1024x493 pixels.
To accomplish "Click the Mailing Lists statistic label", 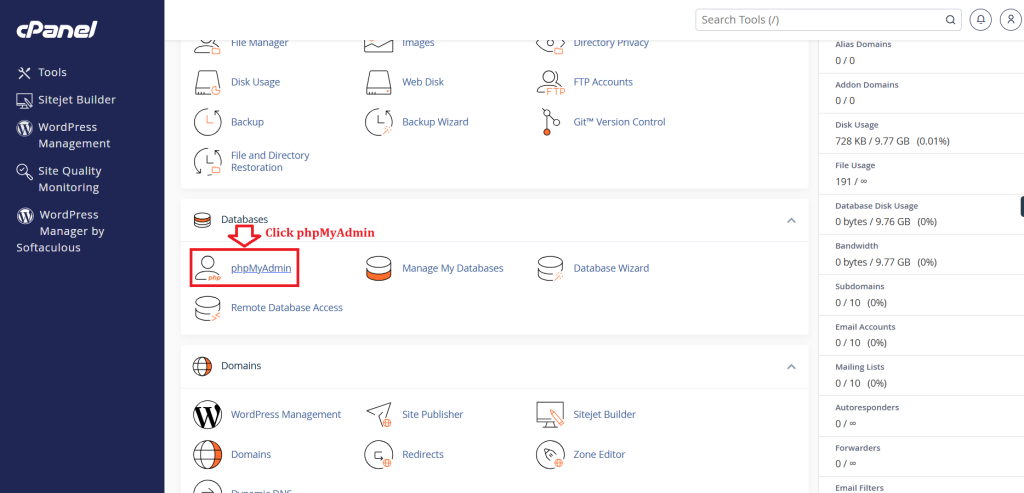I will (x=859, y=368).
